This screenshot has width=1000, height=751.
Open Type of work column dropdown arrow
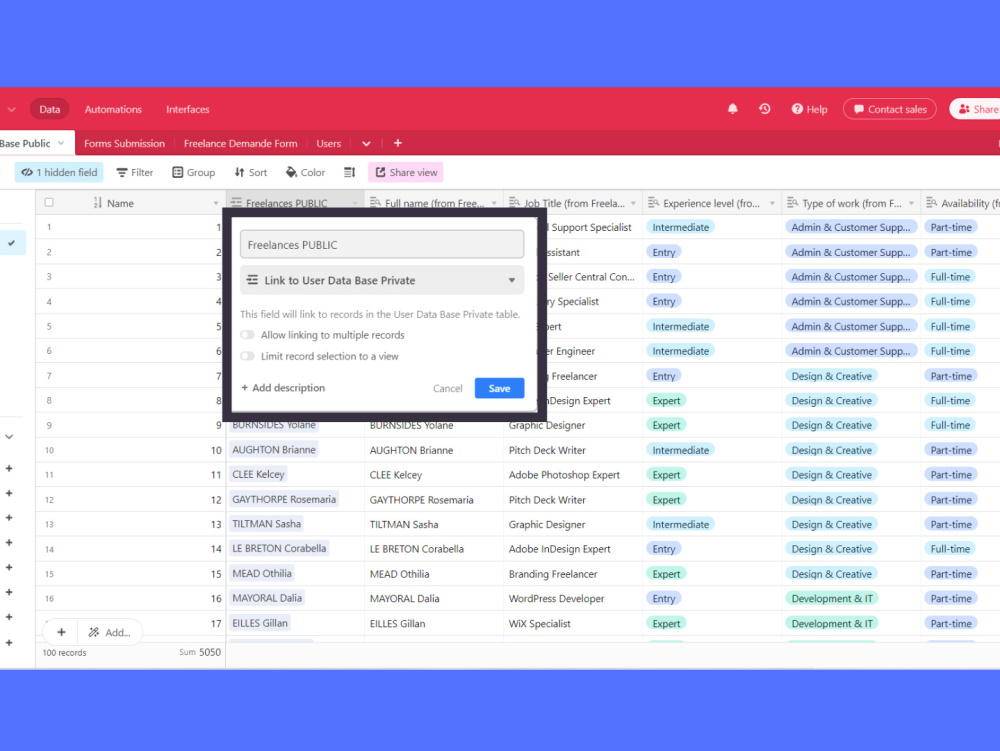911,203
